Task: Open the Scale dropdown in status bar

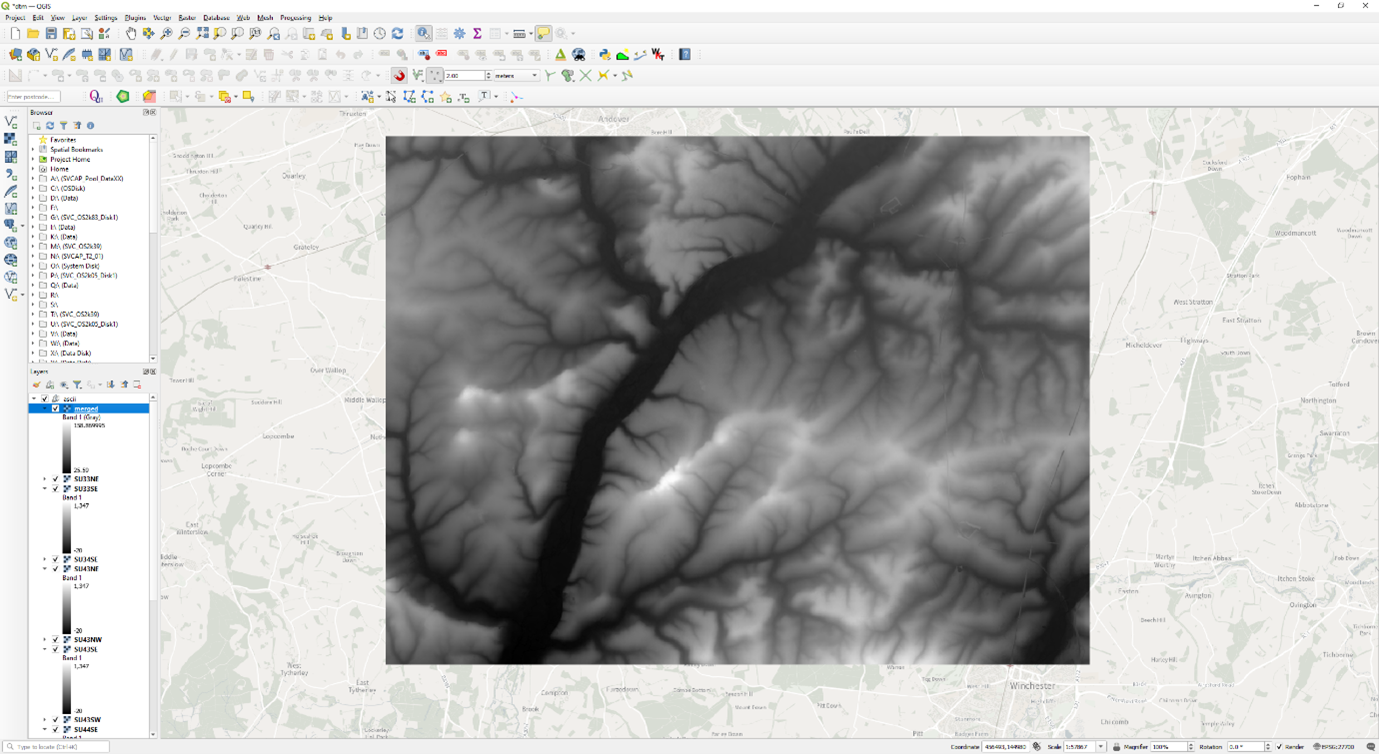Action: tap(1101, 747)
